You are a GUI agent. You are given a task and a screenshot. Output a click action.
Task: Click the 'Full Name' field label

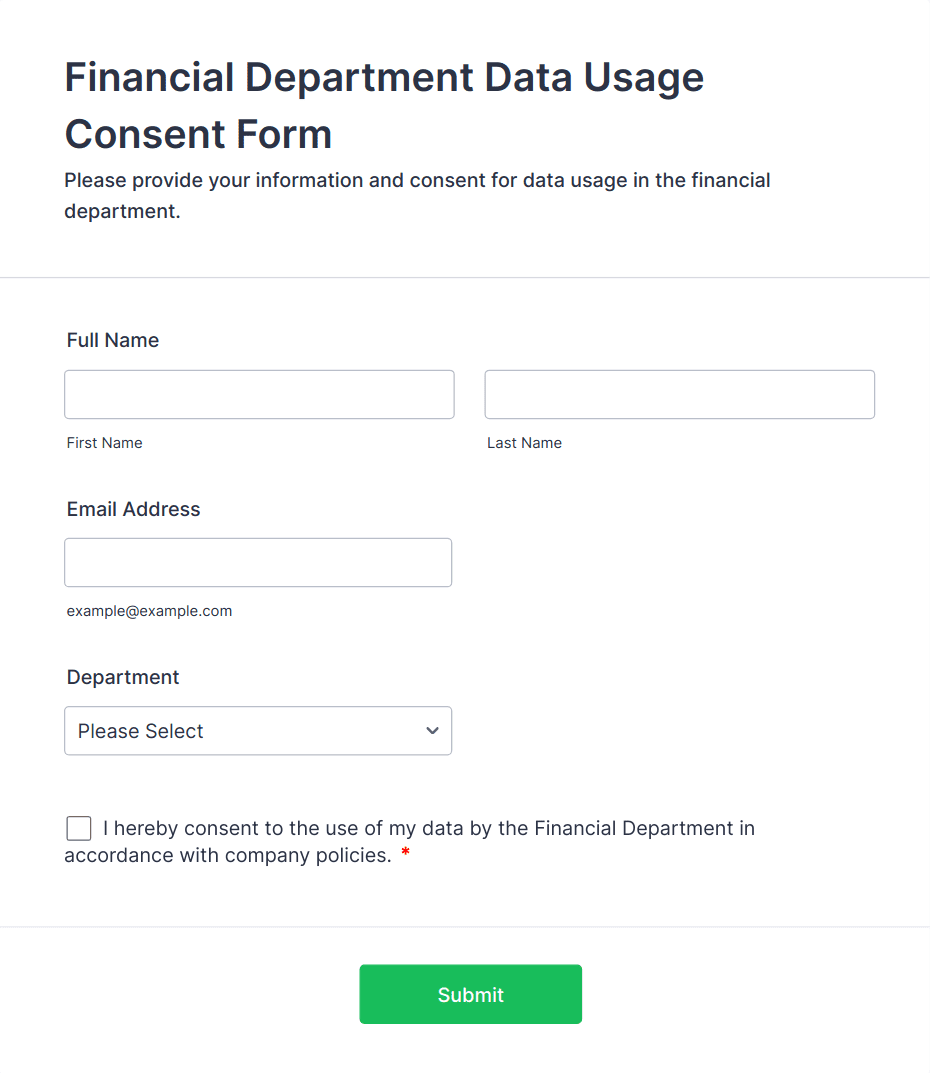(113, 340)
